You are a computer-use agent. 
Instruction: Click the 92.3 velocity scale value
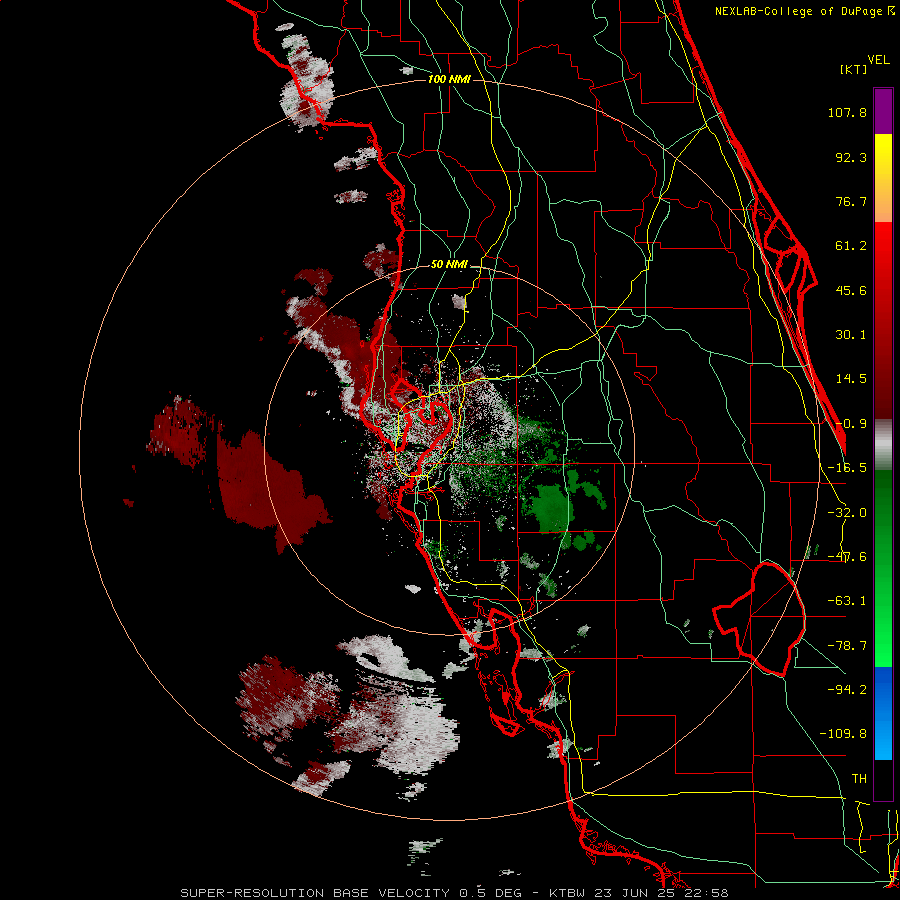tap(851, 157)
